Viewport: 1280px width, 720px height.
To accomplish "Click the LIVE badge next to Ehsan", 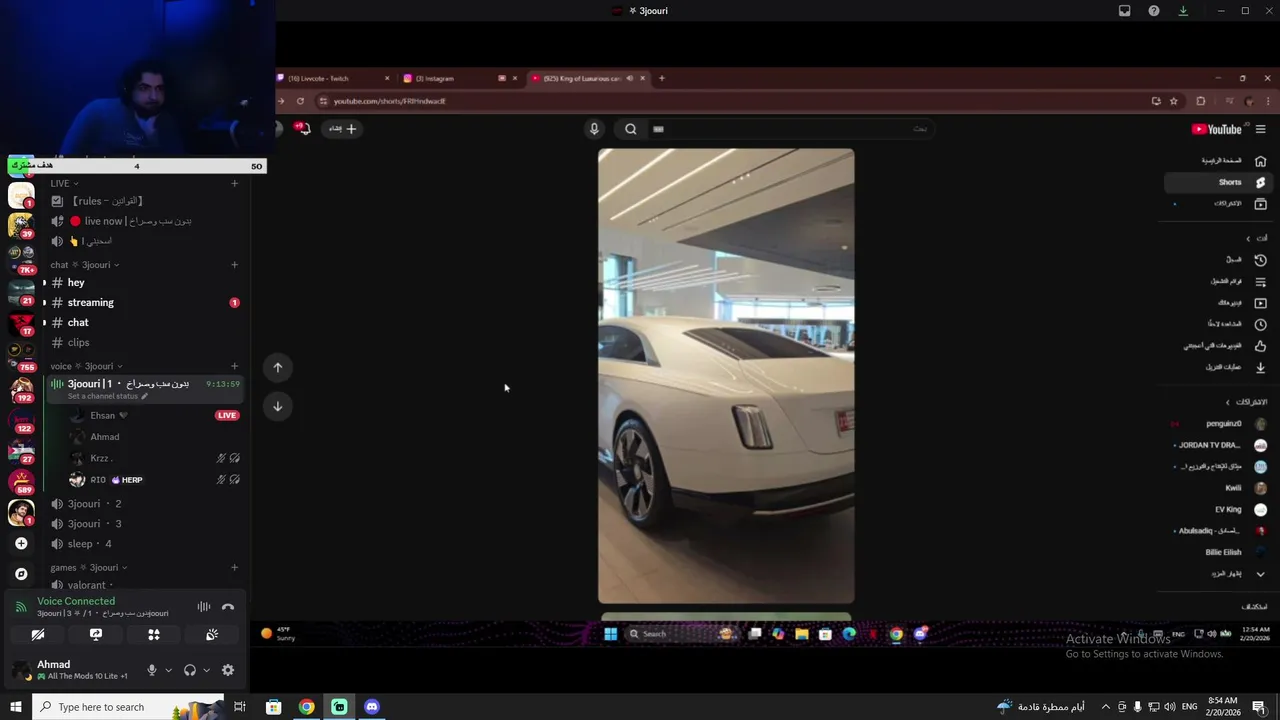I will coord(227,415).
